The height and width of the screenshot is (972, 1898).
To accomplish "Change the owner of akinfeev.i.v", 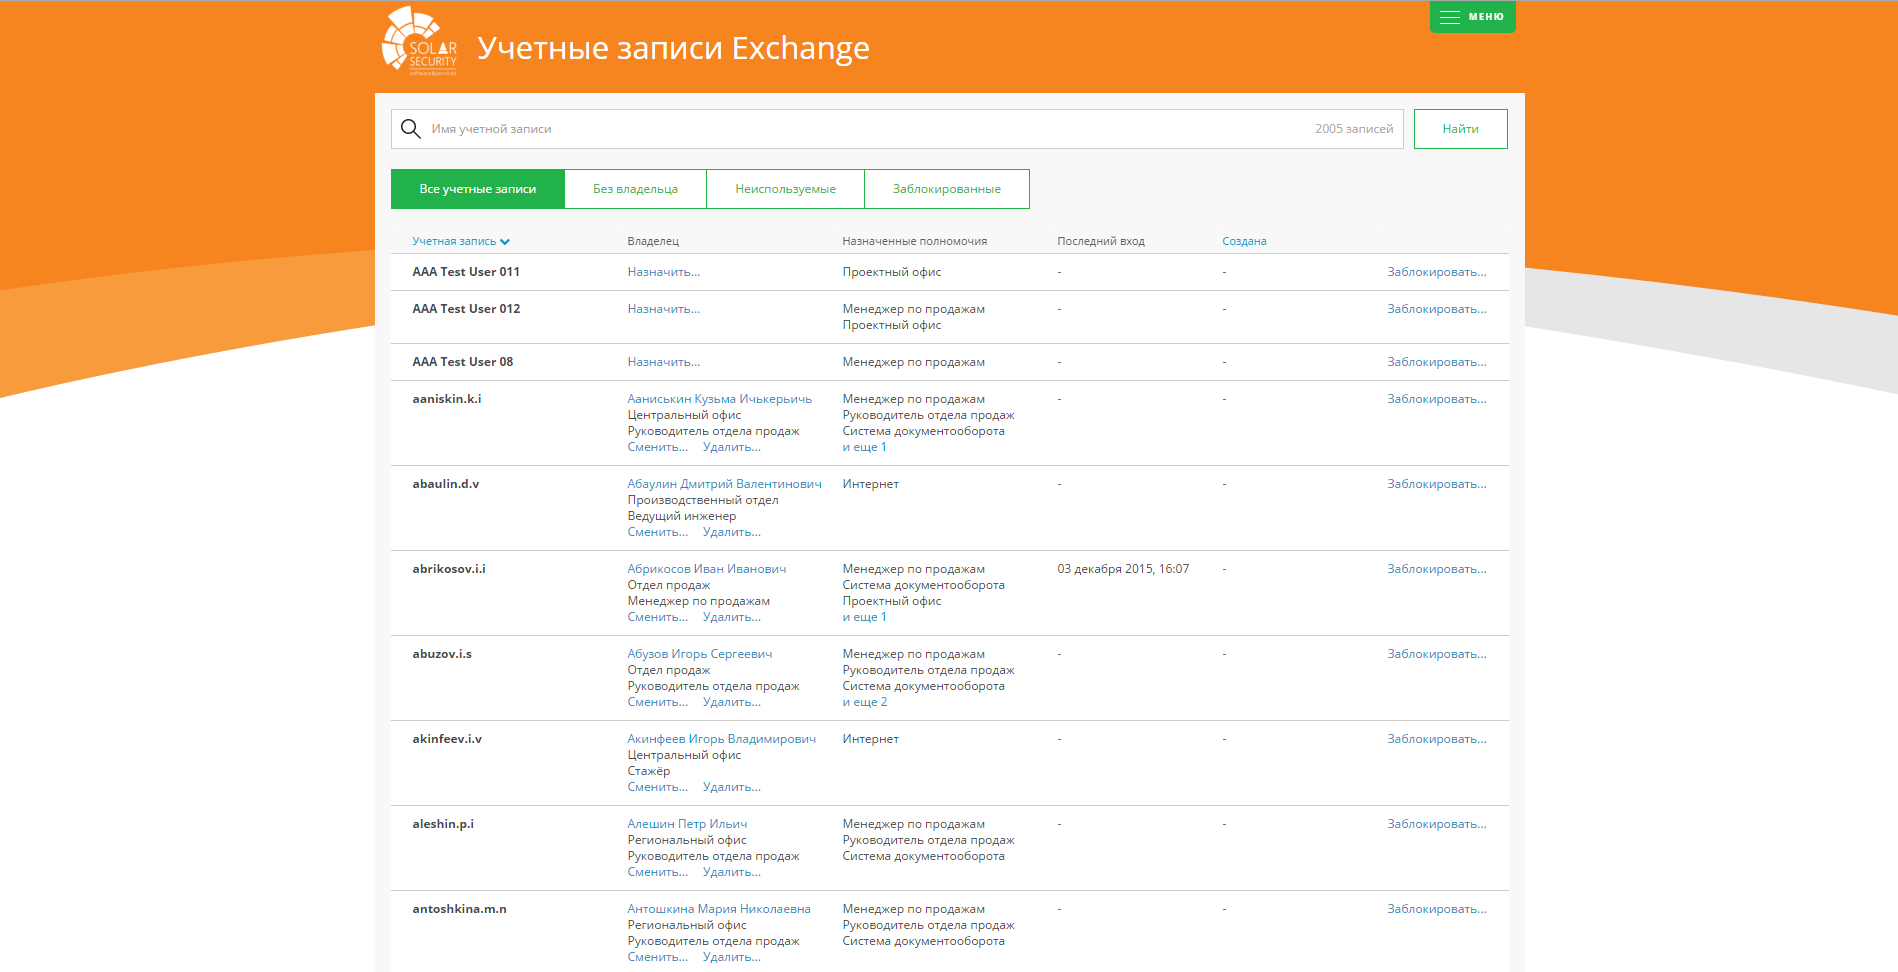I will [657, 787].
